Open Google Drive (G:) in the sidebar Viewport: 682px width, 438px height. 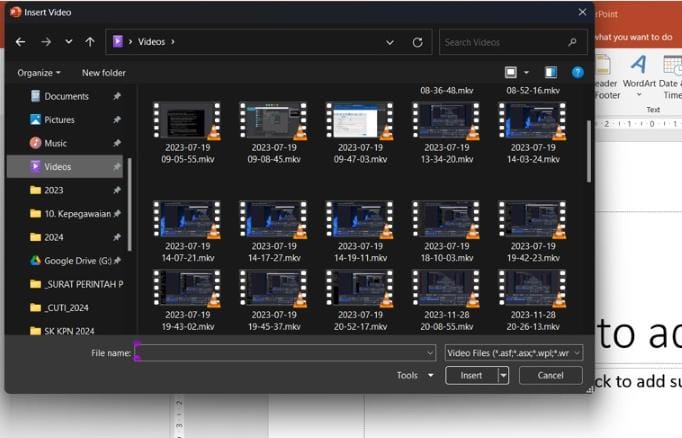tap(76, 261)
